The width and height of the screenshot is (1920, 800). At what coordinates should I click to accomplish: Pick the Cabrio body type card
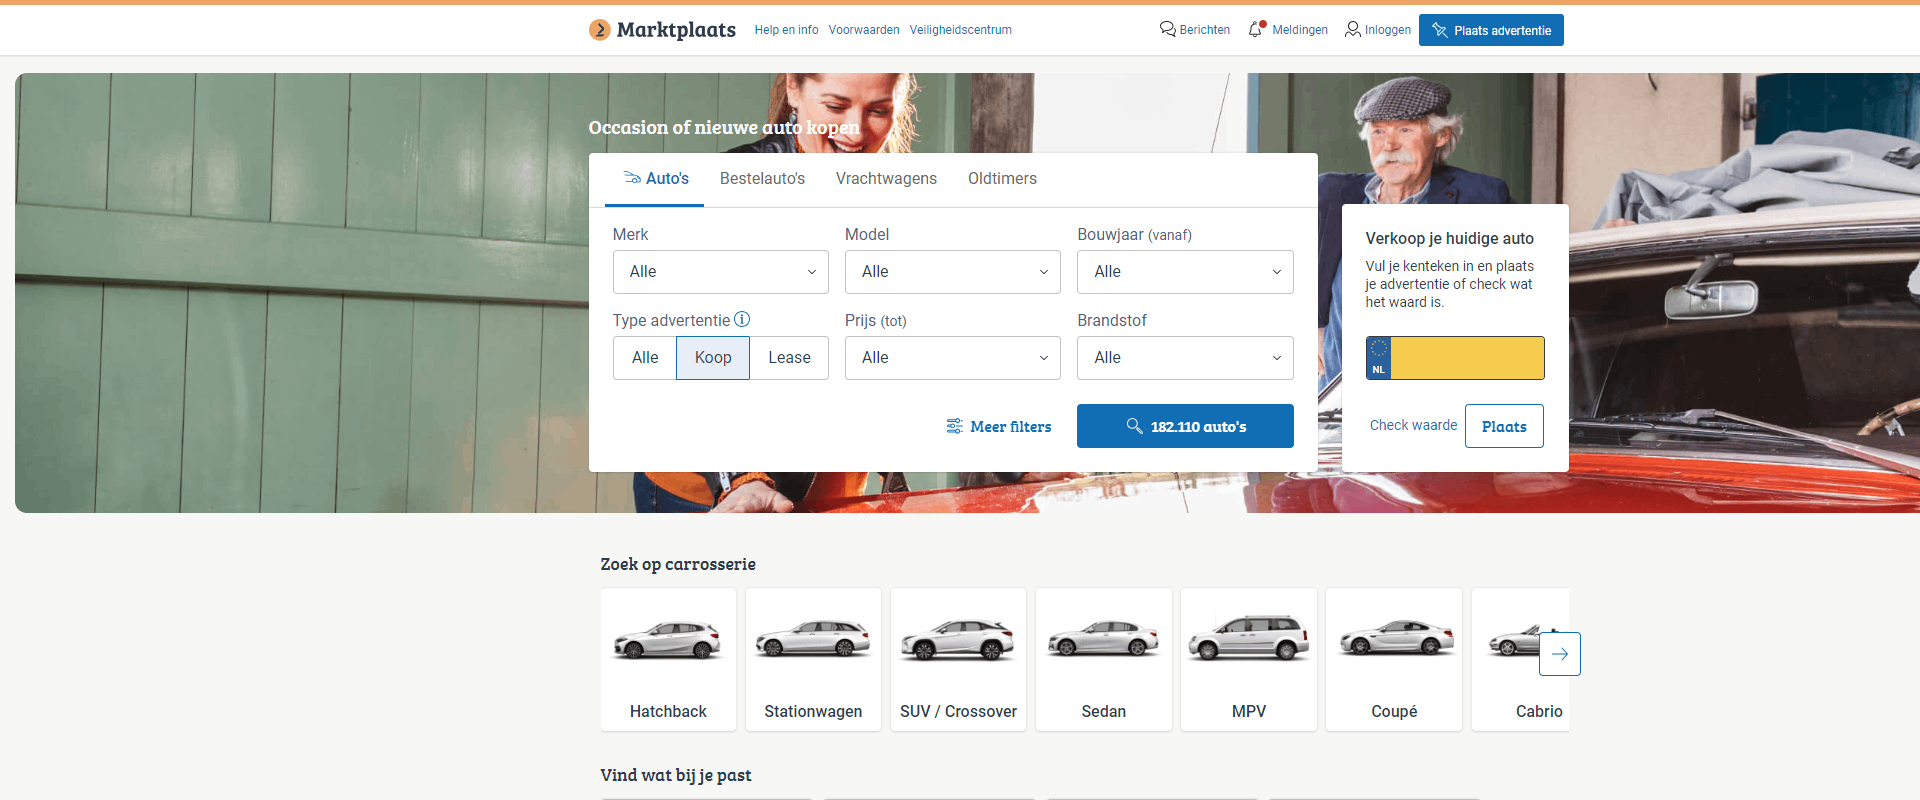point(1521,659)
